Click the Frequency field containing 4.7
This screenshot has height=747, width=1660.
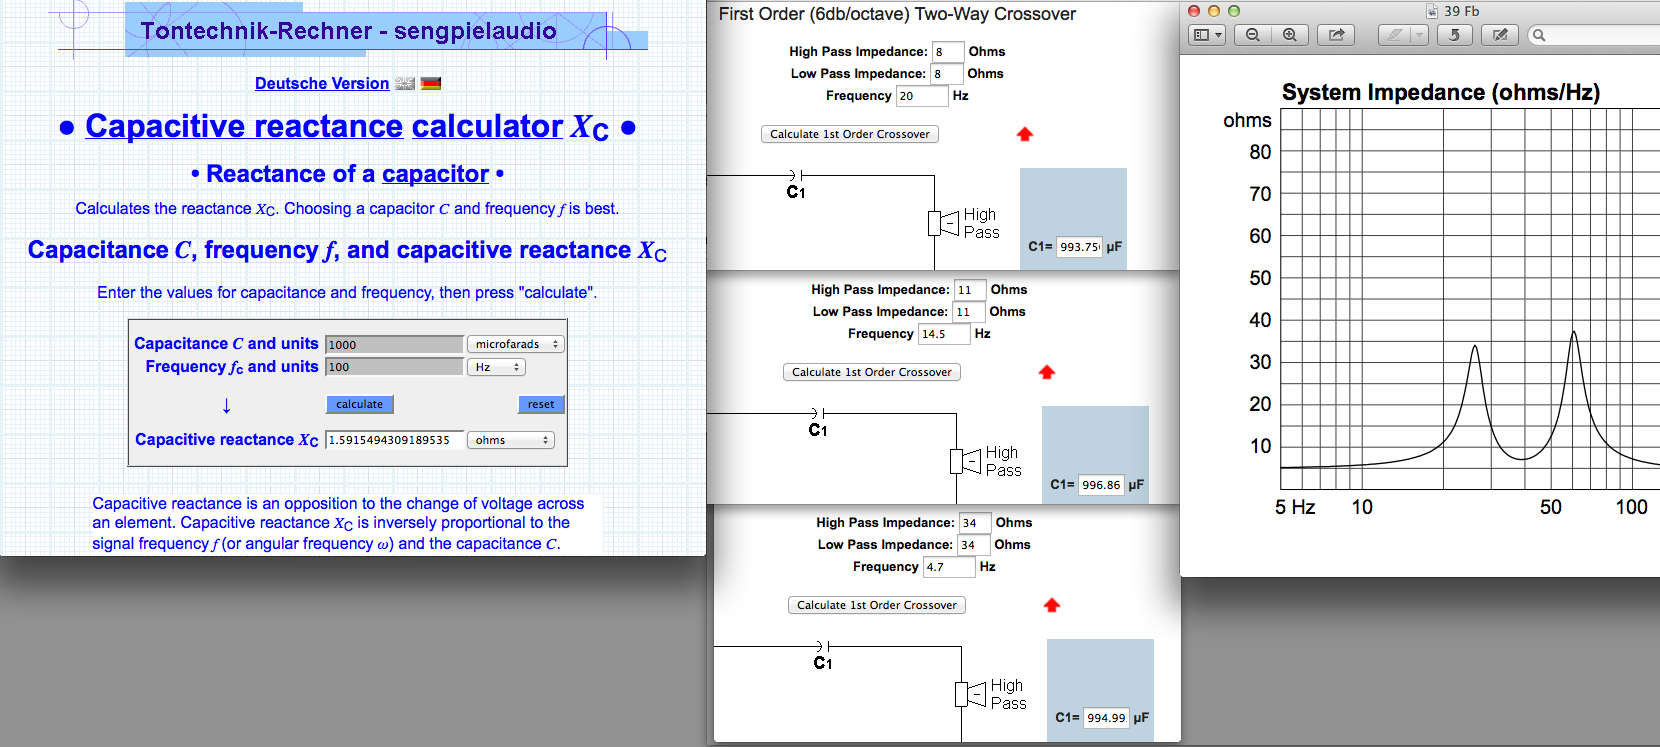pyautogui.click(x=949, y=567)
